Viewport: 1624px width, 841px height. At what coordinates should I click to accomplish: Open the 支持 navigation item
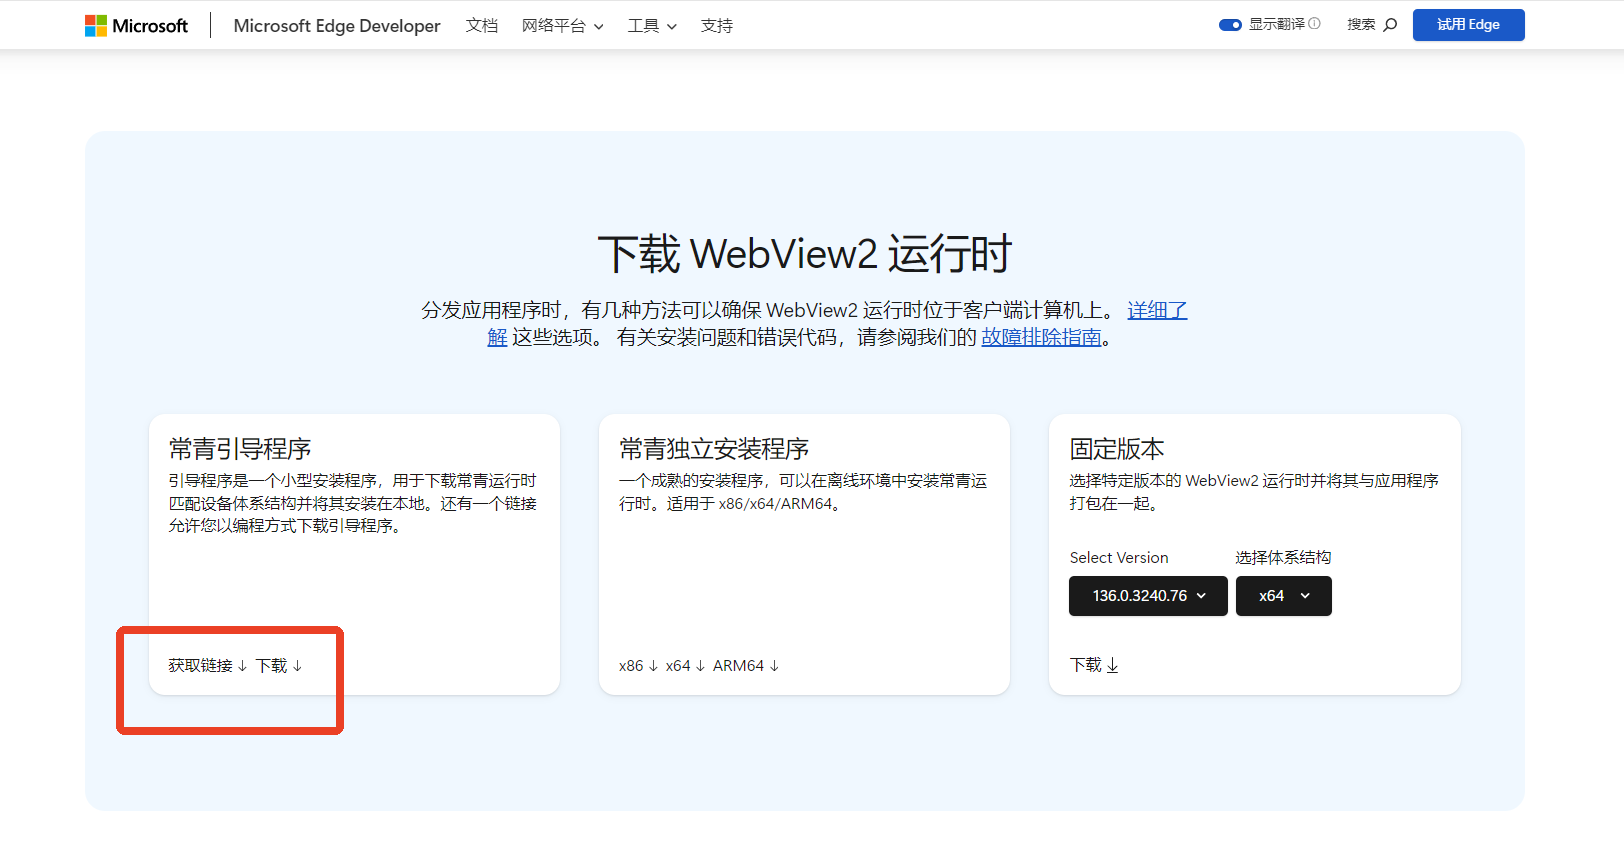tap(716, 26)
